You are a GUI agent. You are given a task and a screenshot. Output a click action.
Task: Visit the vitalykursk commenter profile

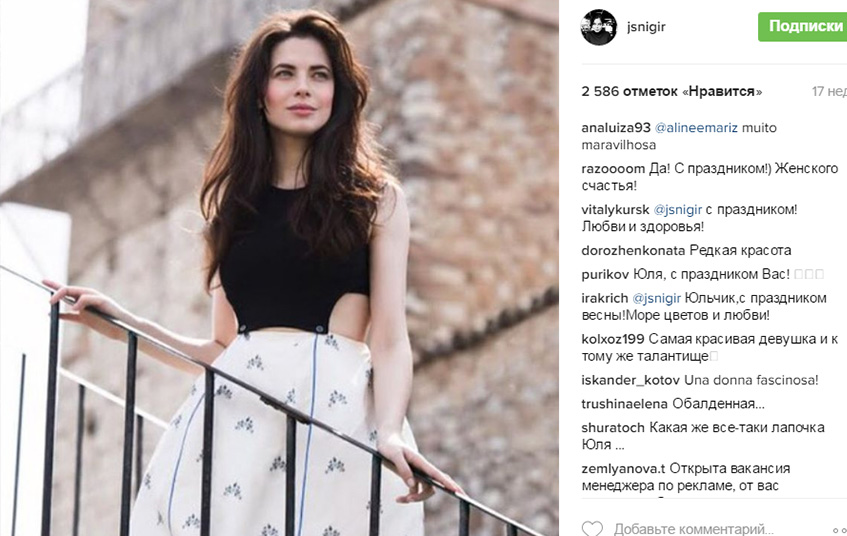click(x=615, y=210)
